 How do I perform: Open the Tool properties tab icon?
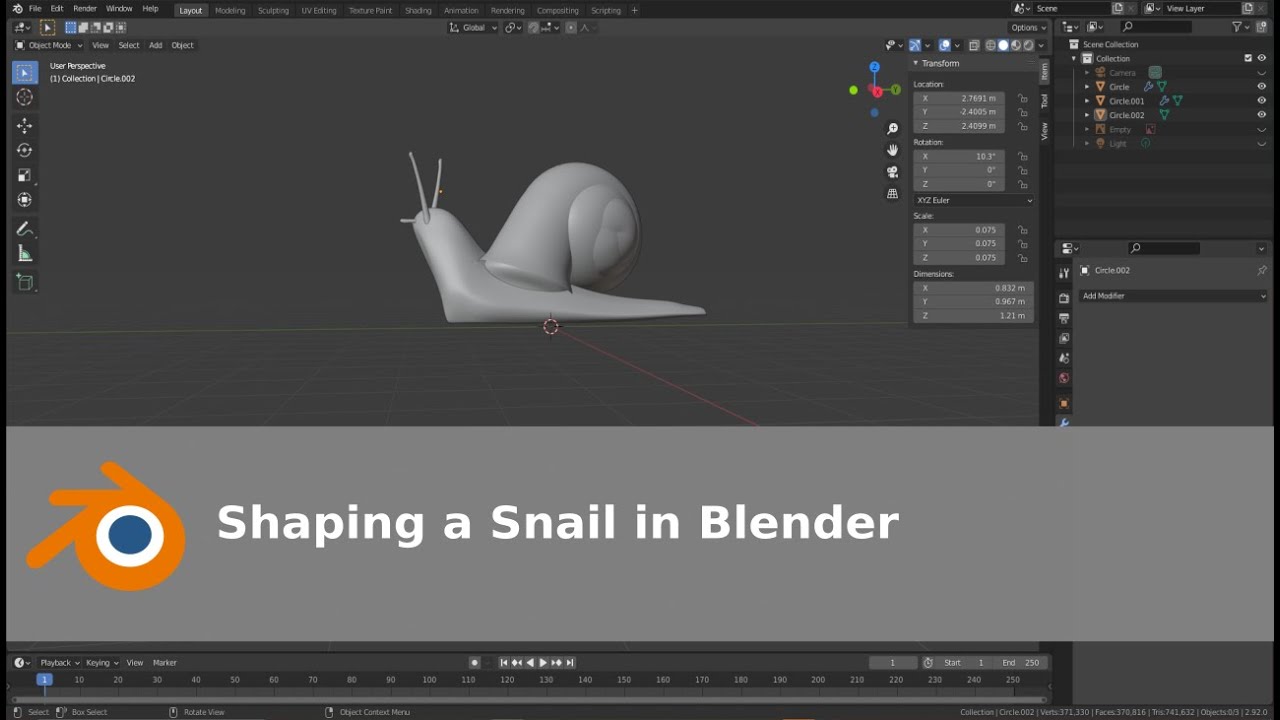point(1064,273)
